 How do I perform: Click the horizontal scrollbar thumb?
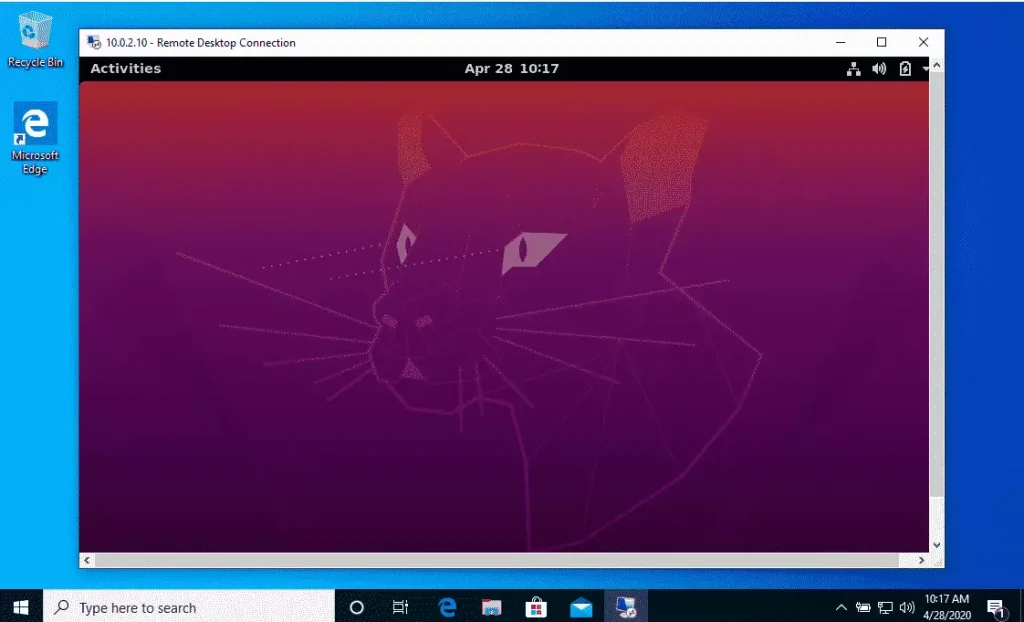497,560
